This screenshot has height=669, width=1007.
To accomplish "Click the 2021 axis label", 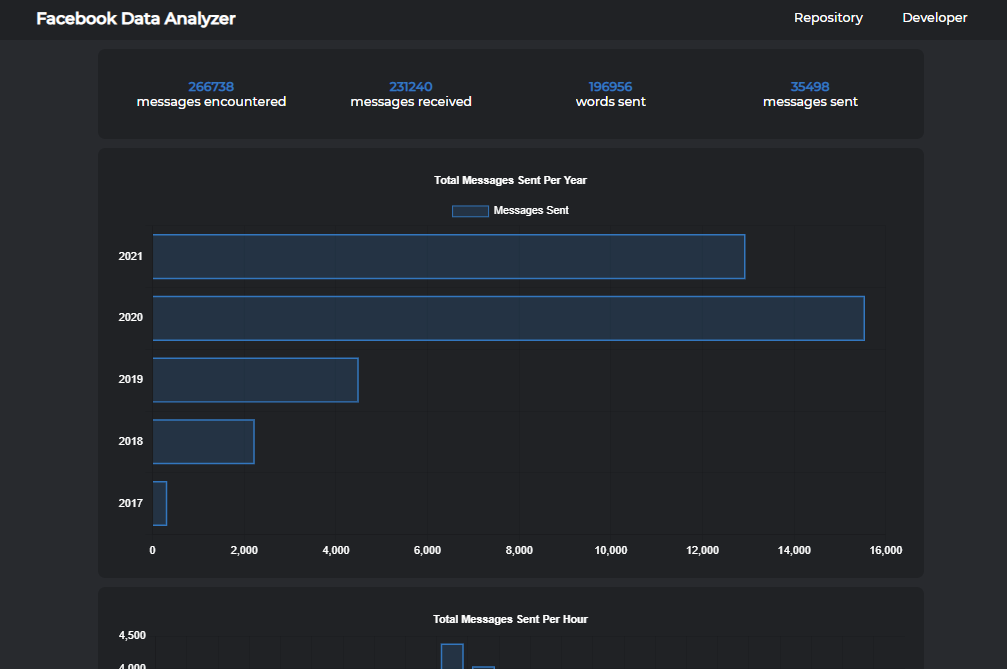I will [130, 257].
